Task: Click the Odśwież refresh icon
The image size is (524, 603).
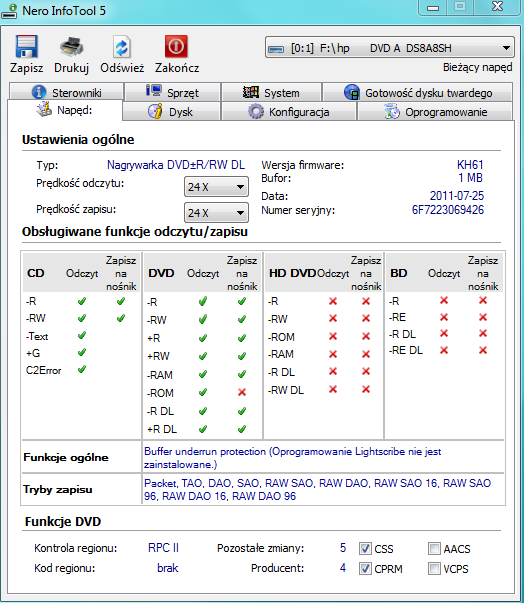Action: click(122, 47)
